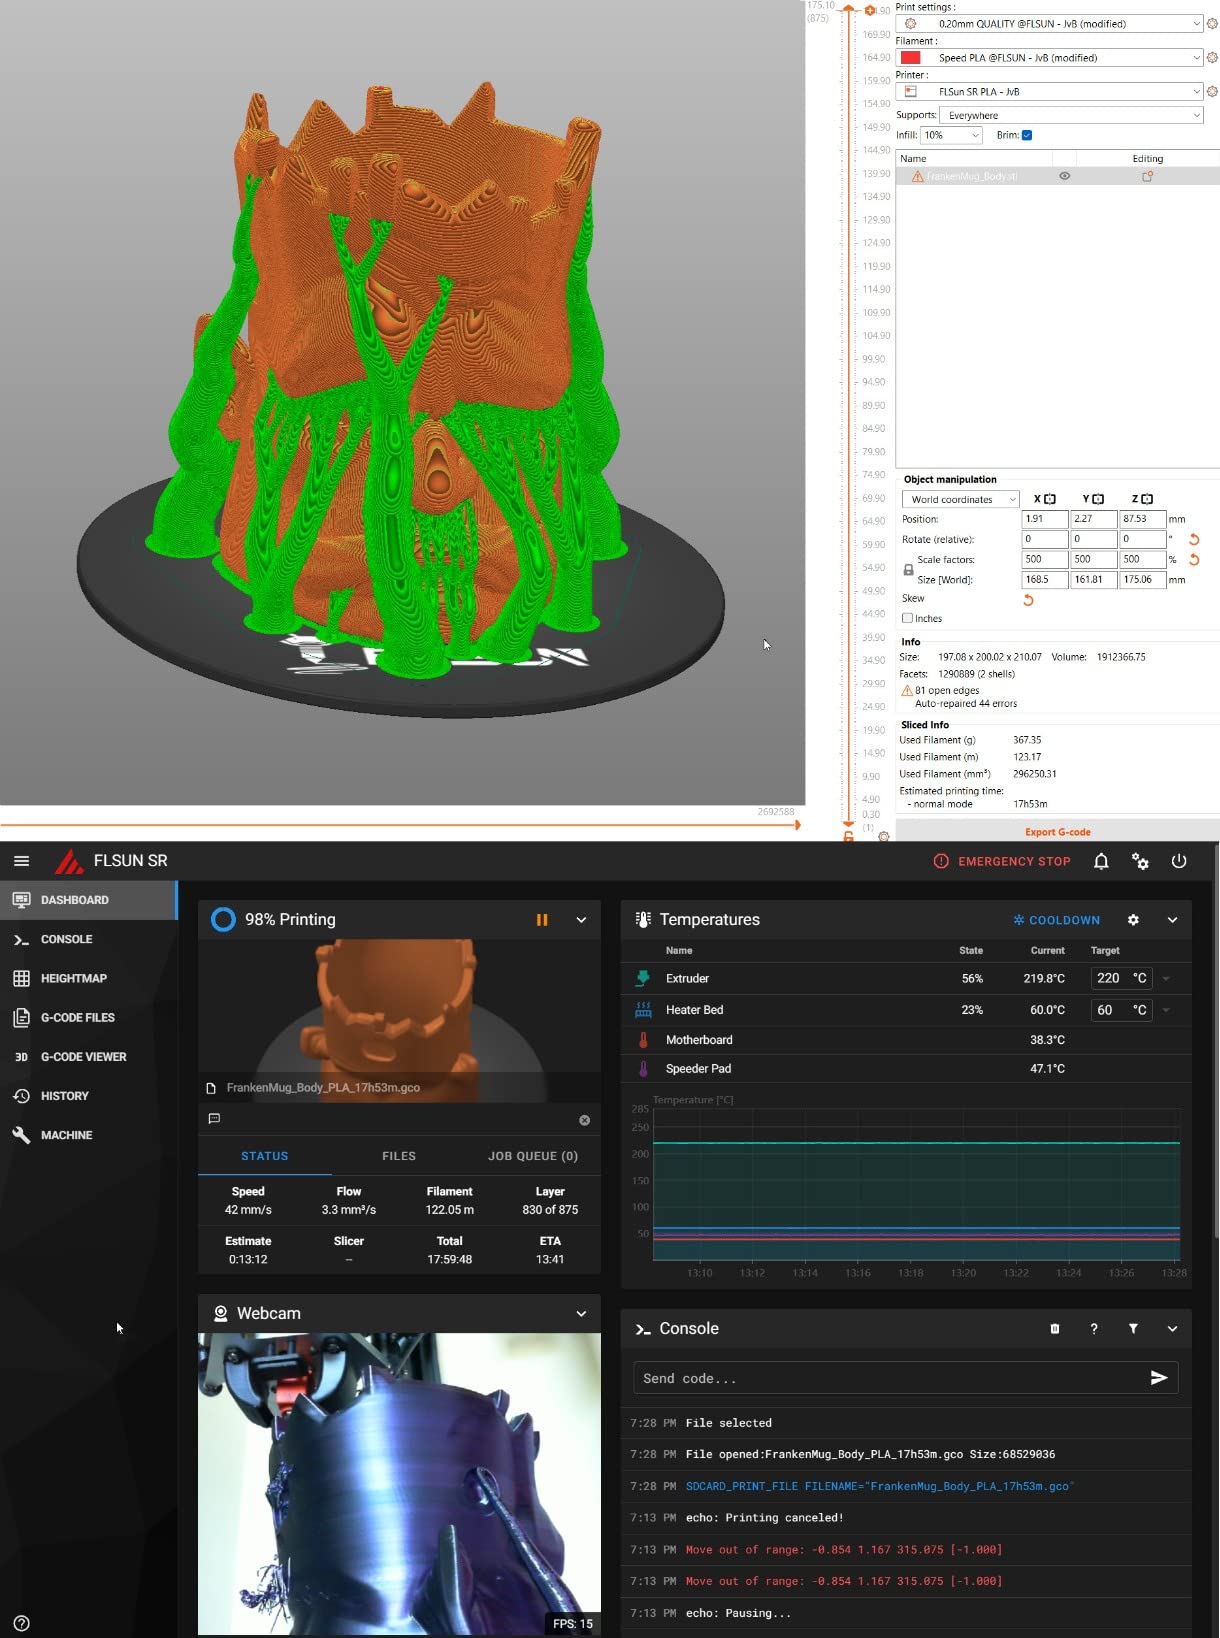1220x1638 pixels.
Task: Open console help question mark icon
Action: (1094, 1329)
